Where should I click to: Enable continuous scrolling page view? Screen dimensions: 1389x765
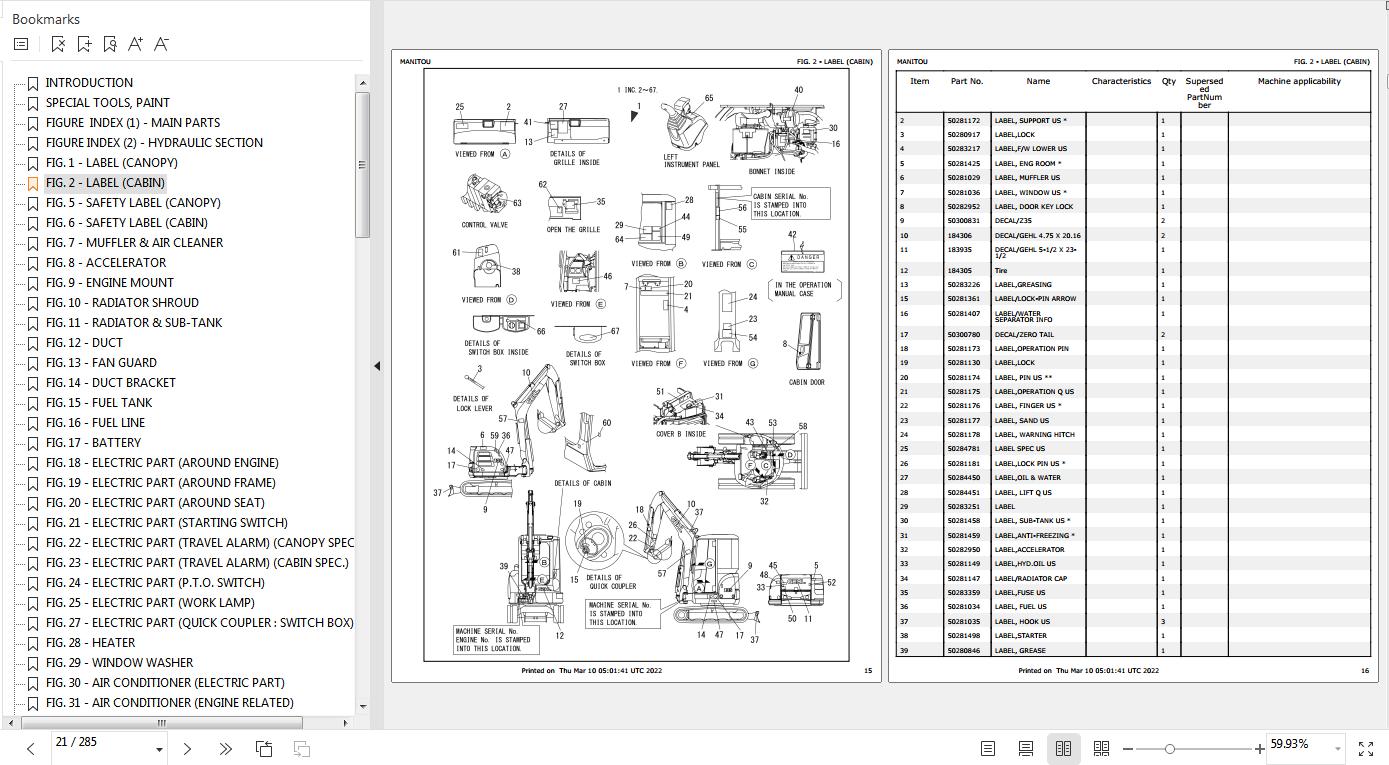click(1025, 748)
